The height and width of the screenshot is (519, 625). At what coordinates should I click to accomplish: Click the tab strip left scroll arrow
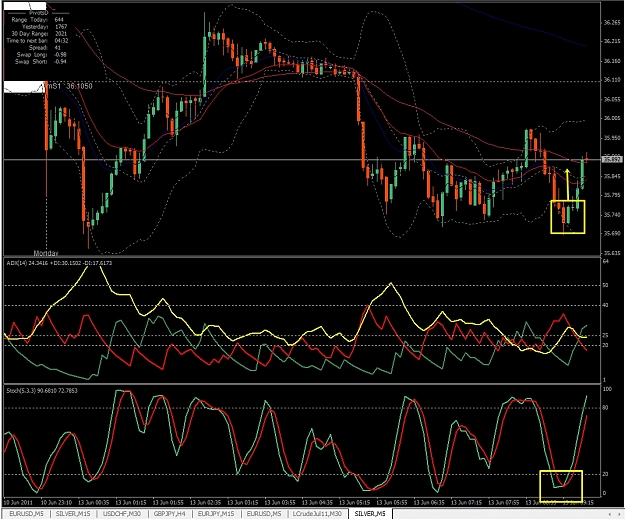[x=609, y=514]
